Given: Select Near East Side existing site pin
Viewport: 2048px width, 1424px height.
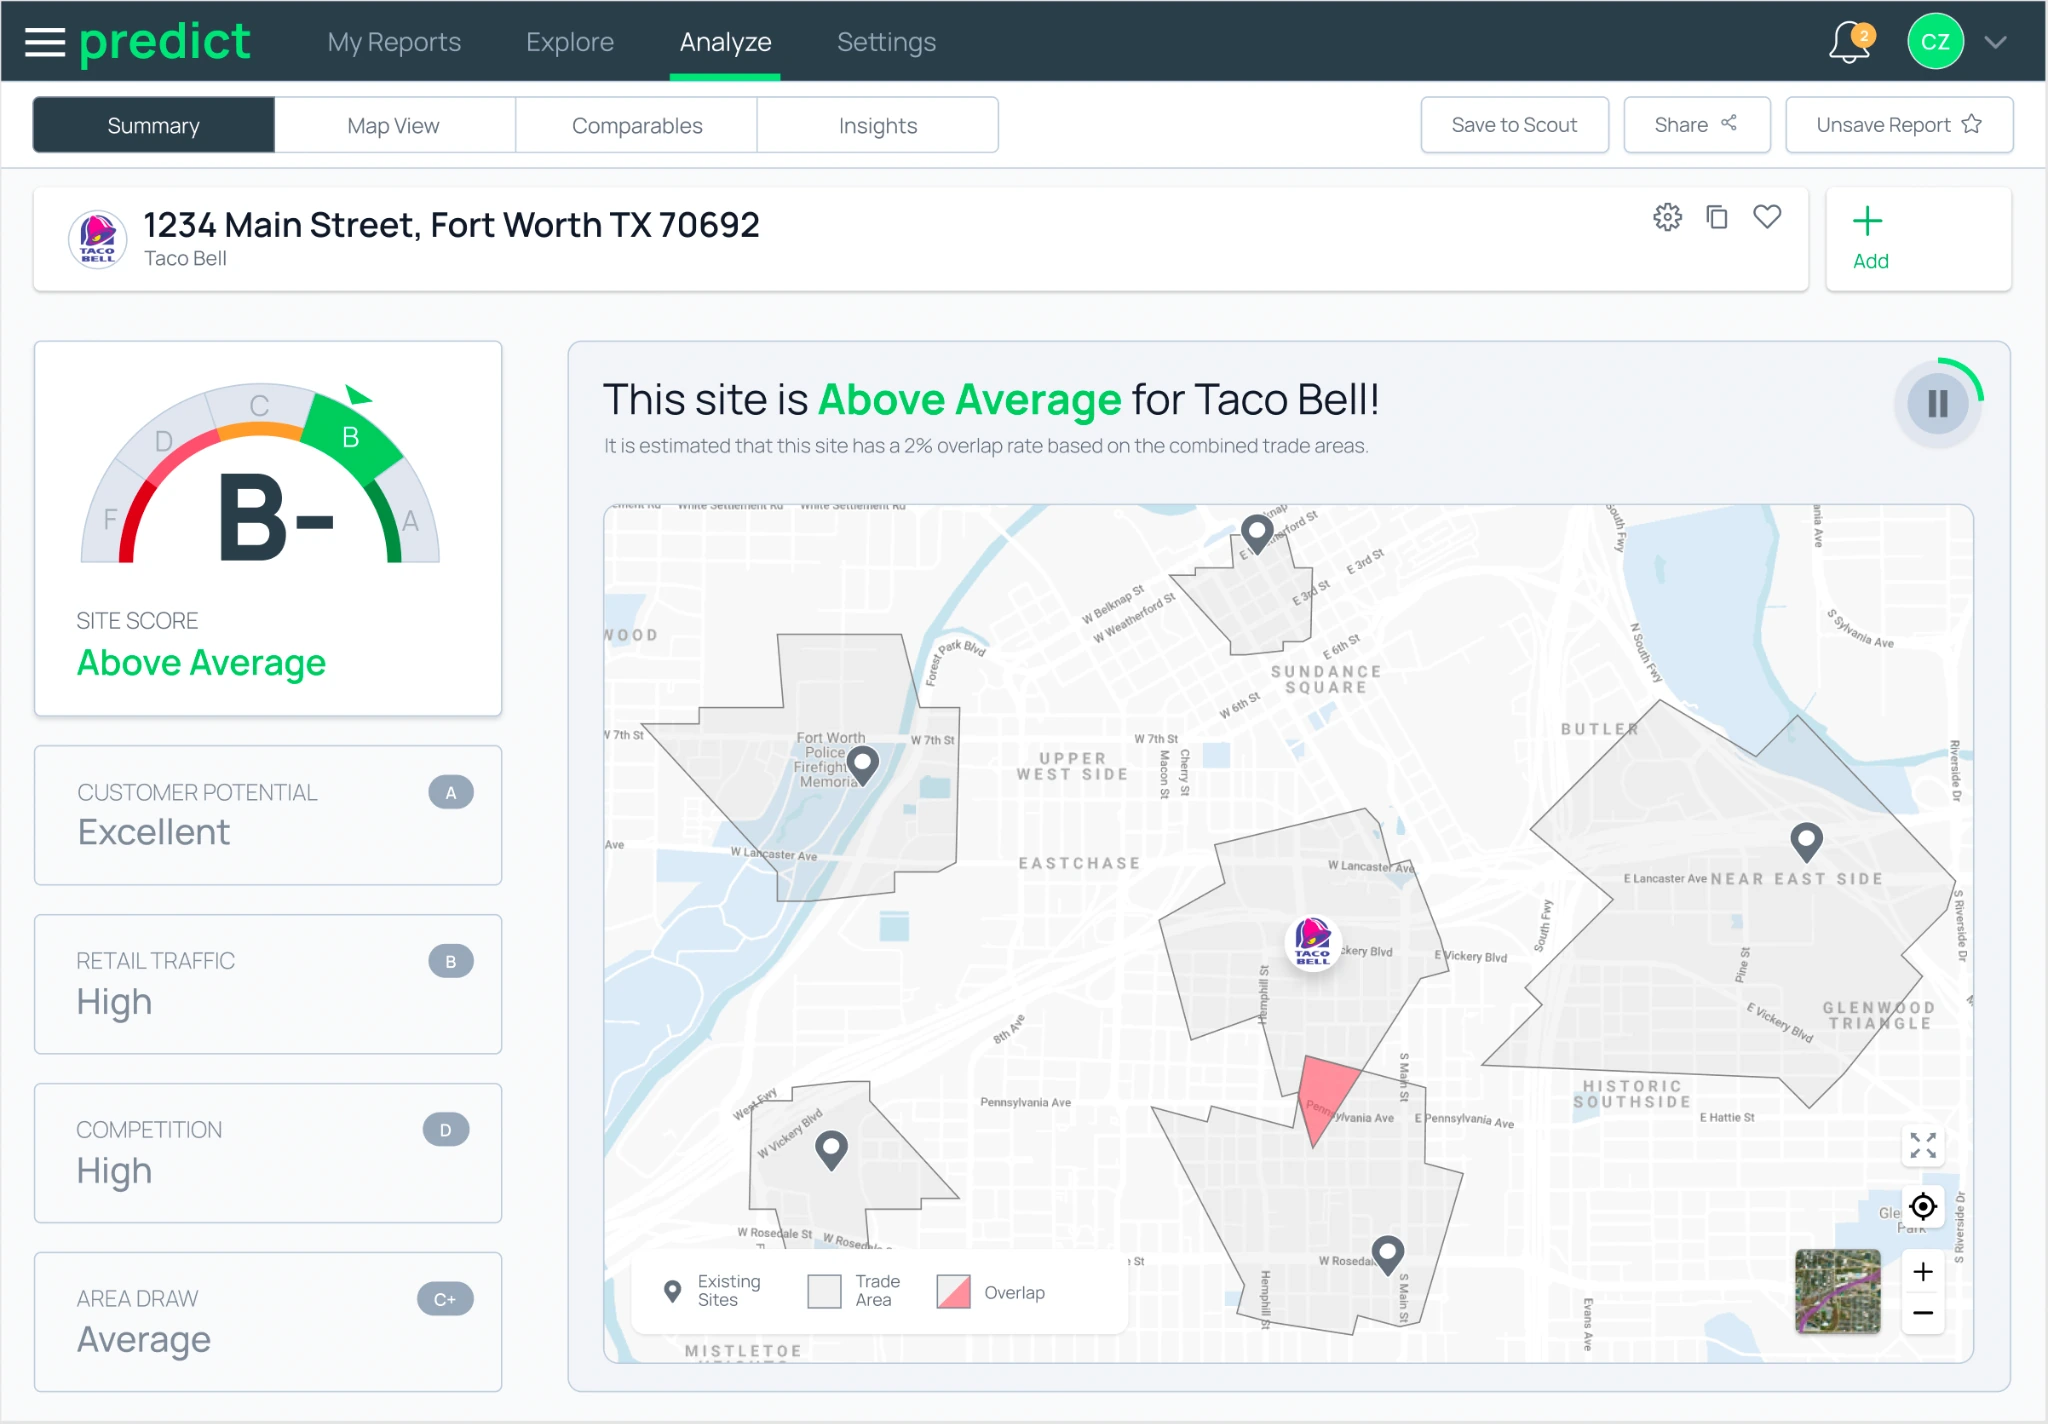Looking at the screenshot, I should (x=1805, y=842).
